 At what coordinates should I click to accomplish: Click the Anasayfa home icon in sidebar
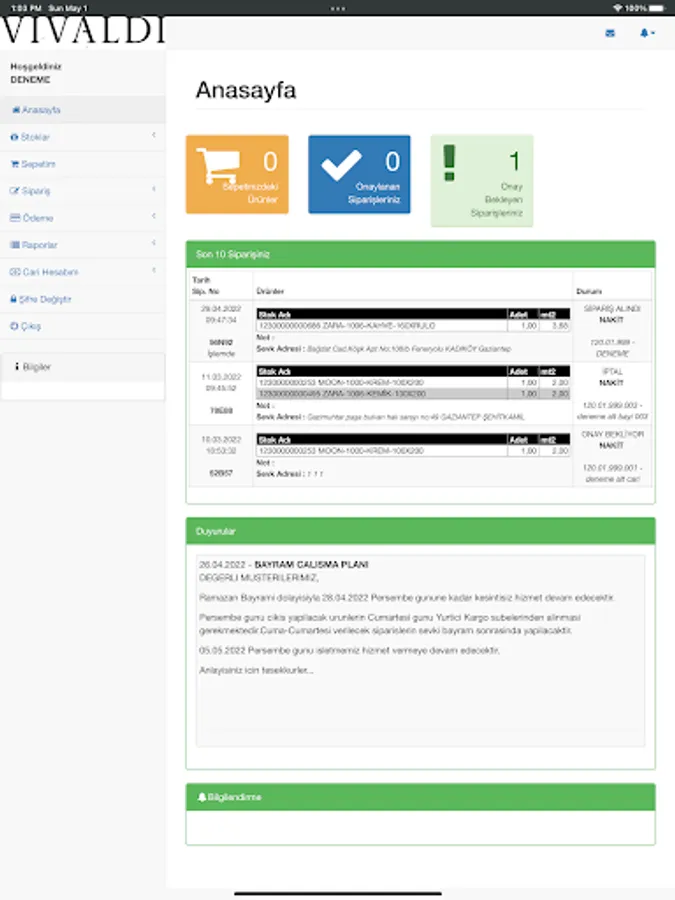[15, 110]
